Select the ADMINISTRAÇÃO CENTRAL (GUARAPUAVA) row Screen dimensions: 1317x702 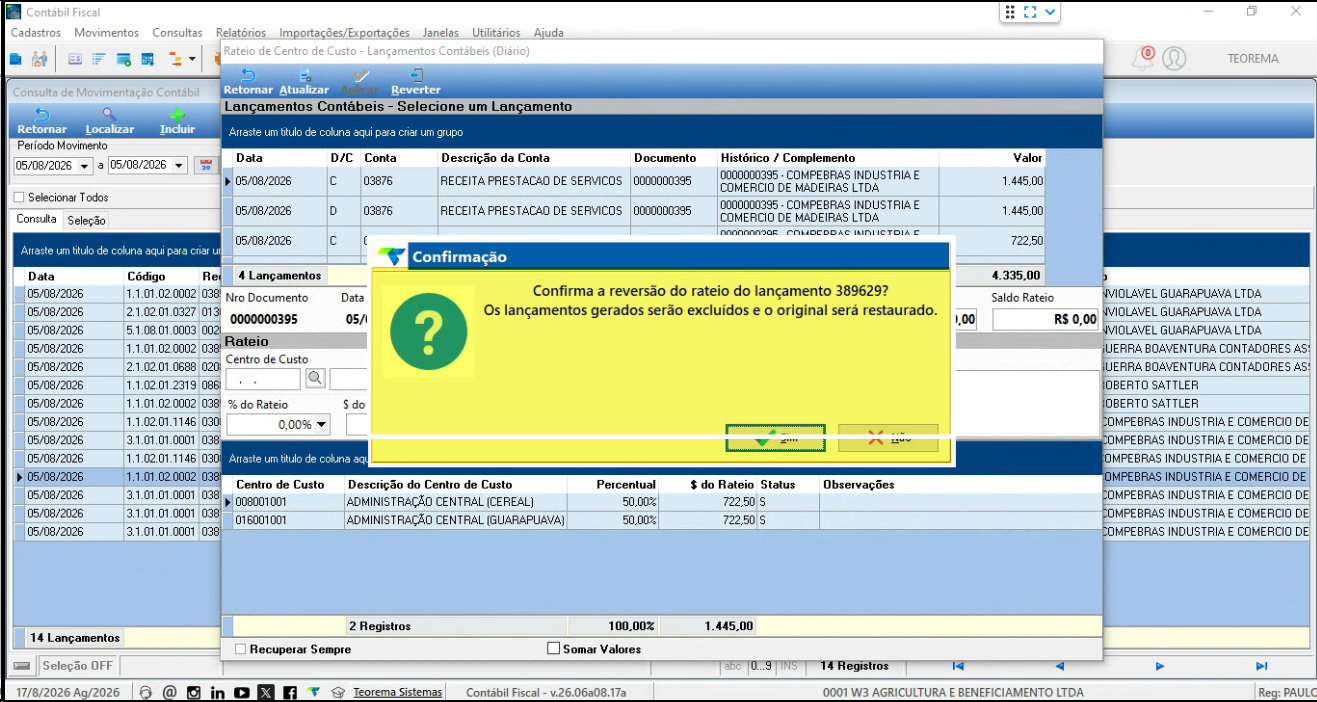(x=661, y=520)
